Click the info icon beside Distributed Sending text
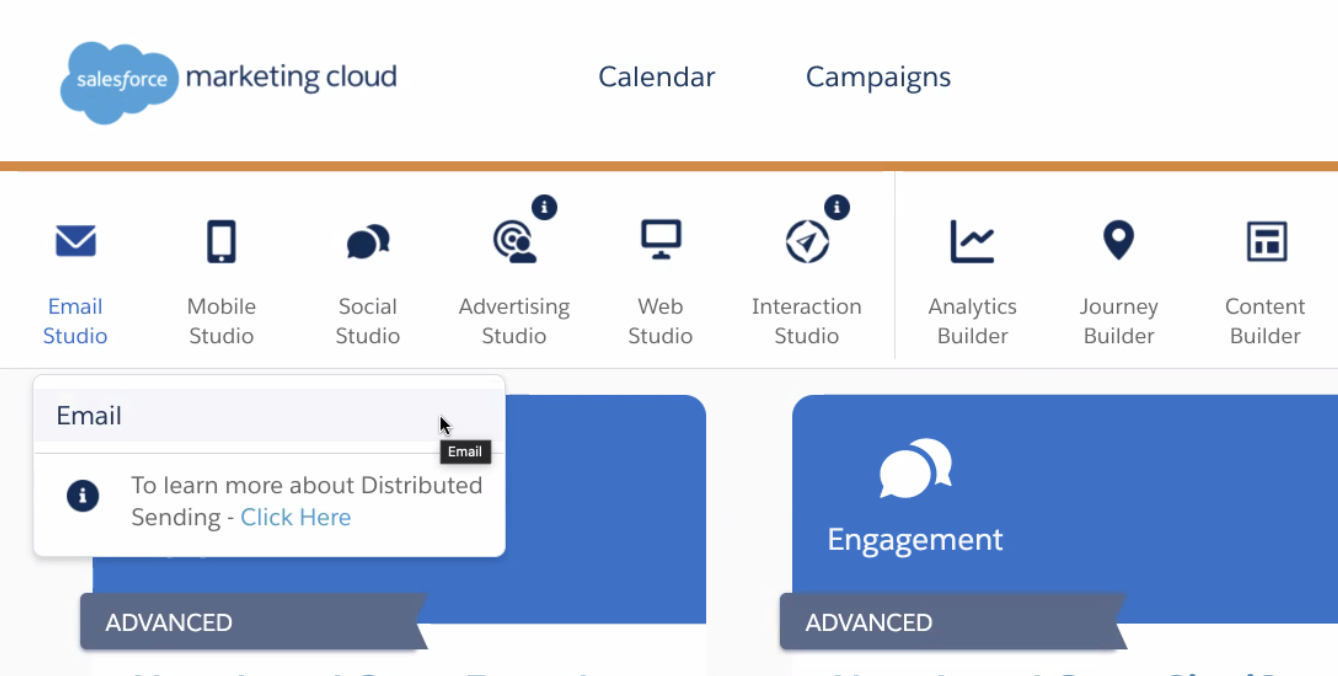Viewport: 1338px width, 676px height. 83,496
